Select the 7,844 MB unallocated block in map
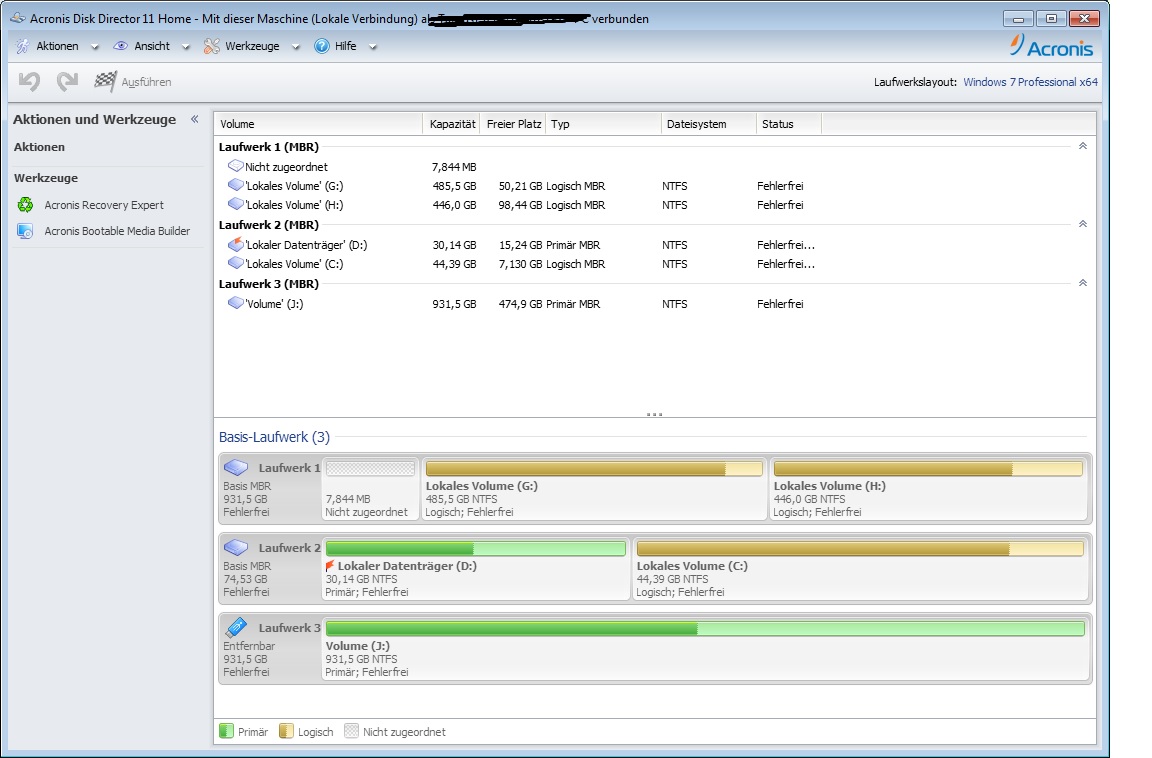The height and width of the screenshot is (758, 1152). tap(370, 488)
